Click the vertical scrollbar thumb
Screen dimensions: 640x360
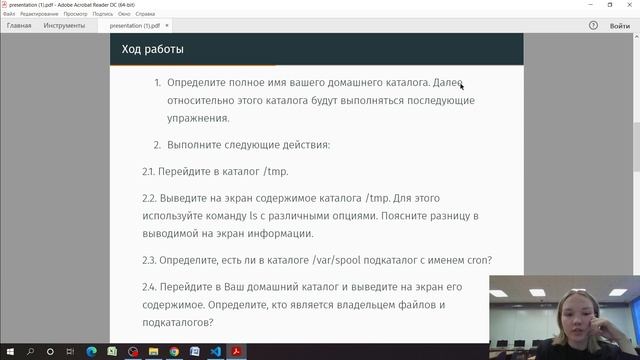coord(636,147)
